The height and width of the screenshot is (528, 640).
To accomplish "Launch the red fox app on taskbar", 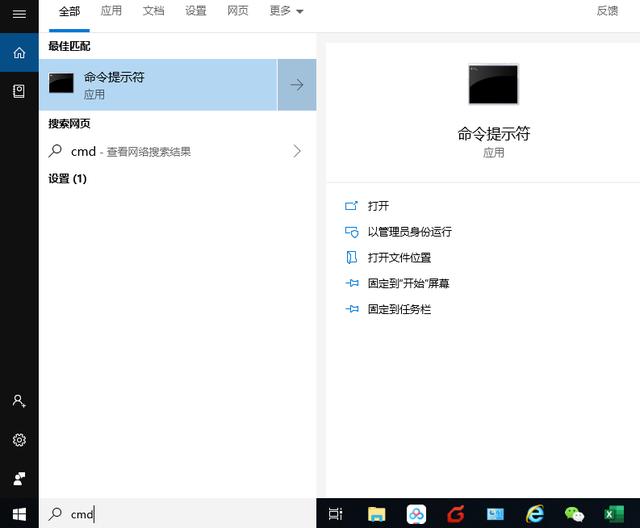I will coord(456,514).
